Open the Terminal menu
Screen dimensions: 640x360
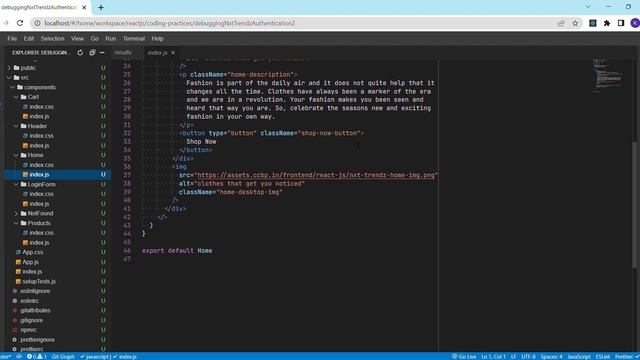coord(134,38)
